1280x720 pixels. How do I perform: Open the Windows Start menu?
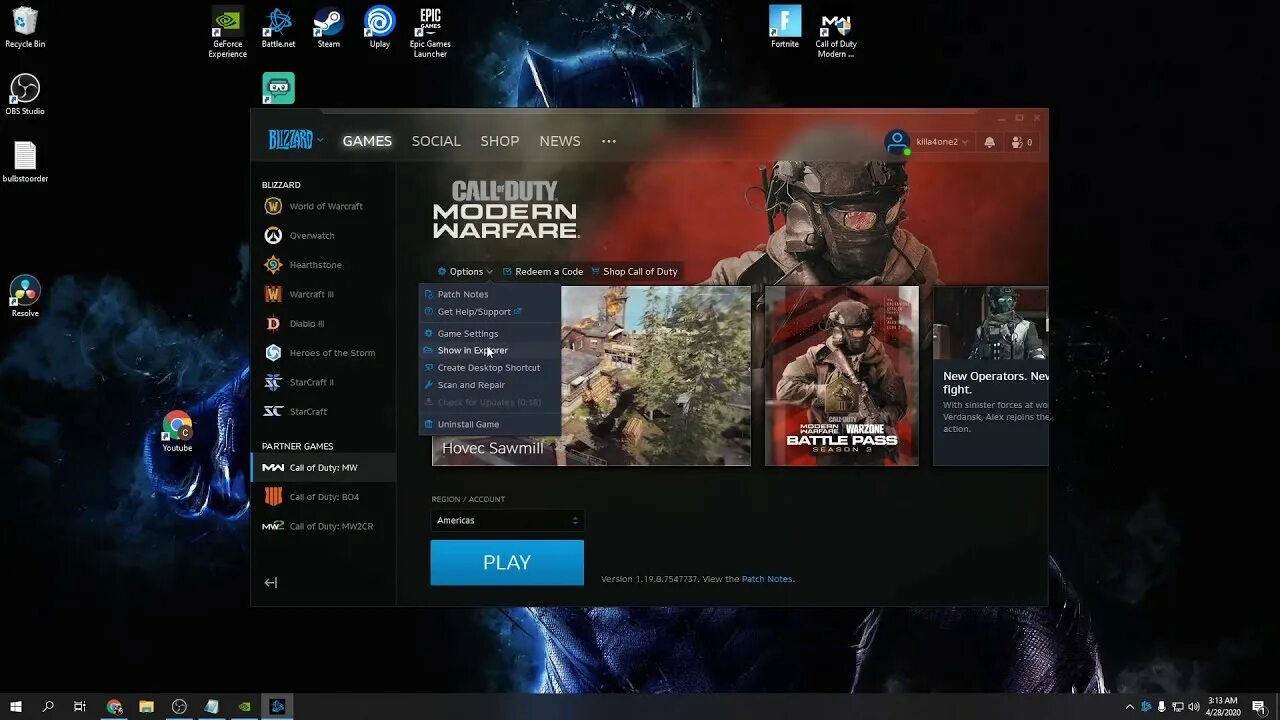coord(16,706)
